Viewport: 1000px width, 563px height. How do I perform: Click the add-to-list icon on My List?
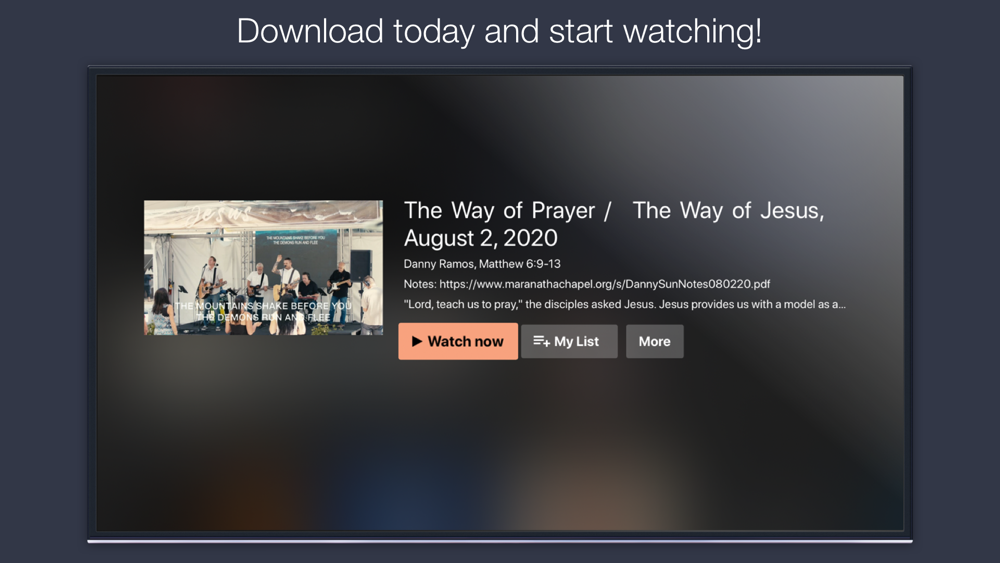(x=541, y=341)
